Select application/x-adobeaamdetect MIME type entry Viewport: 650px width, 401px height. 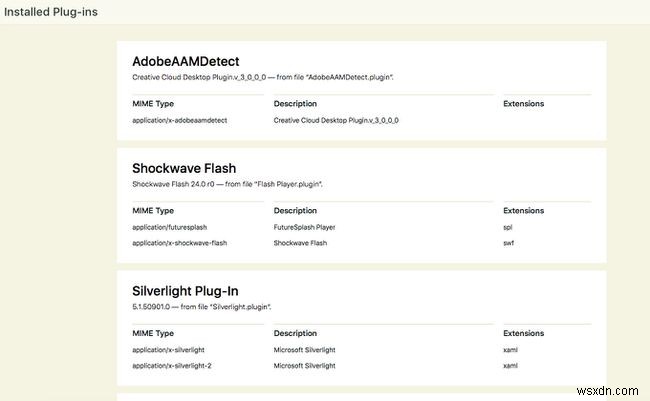point(179,120)
